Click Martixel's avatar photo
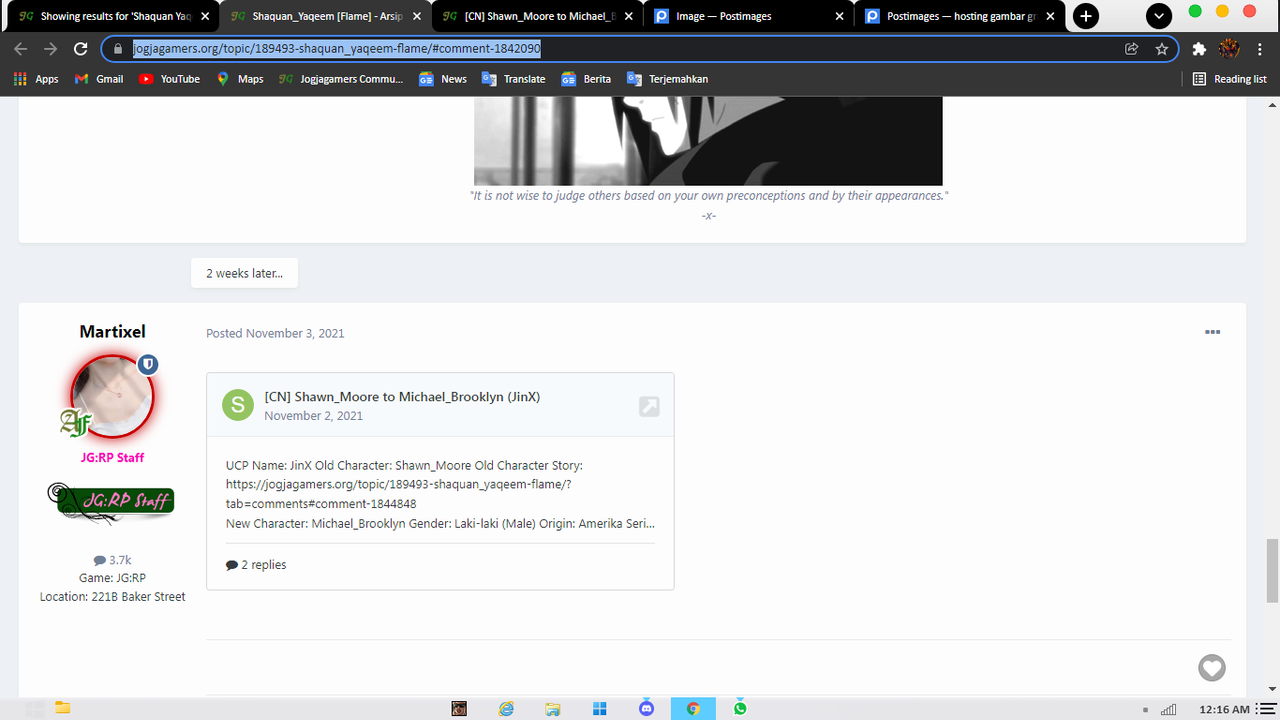 pyautogui.click(x=111, y=396)
